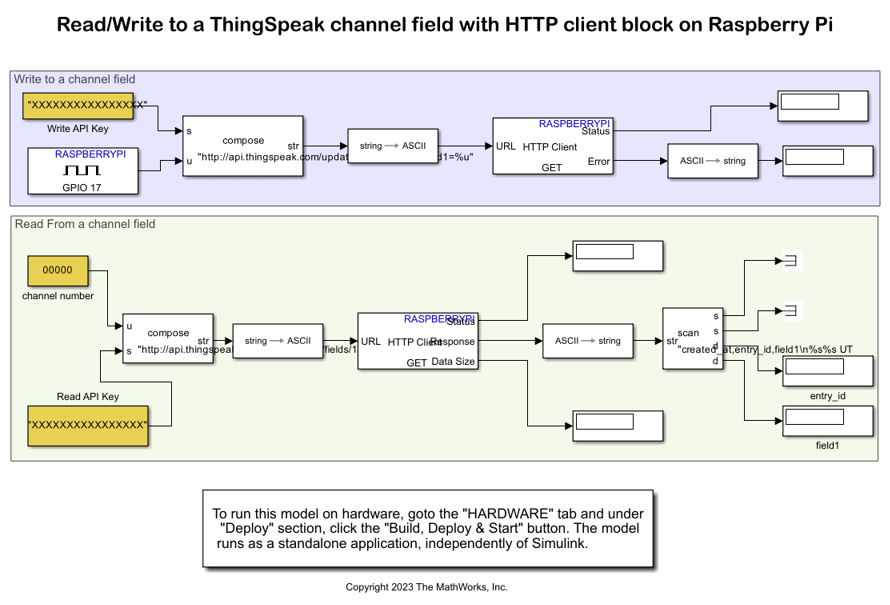Select the scan string block
This screenshot has height=605, width=890.
(x=692, y=339)
